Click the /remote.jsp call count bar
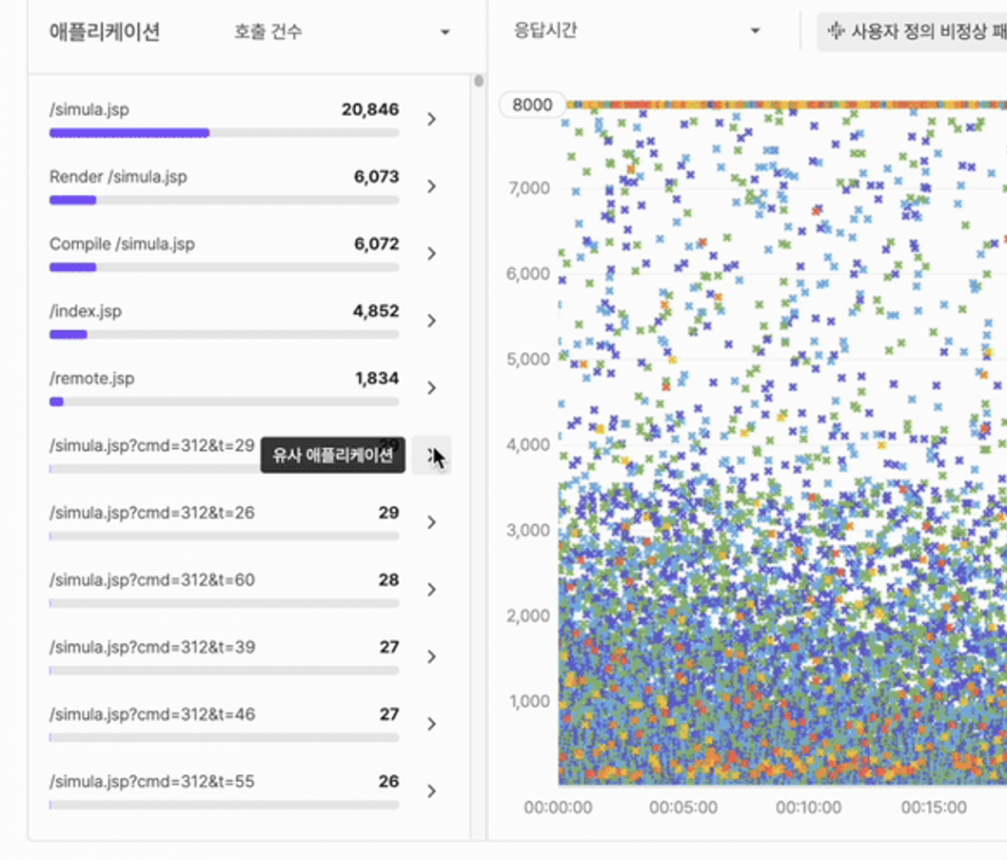The image size is (1007, 860). click(x=224, y=402)
